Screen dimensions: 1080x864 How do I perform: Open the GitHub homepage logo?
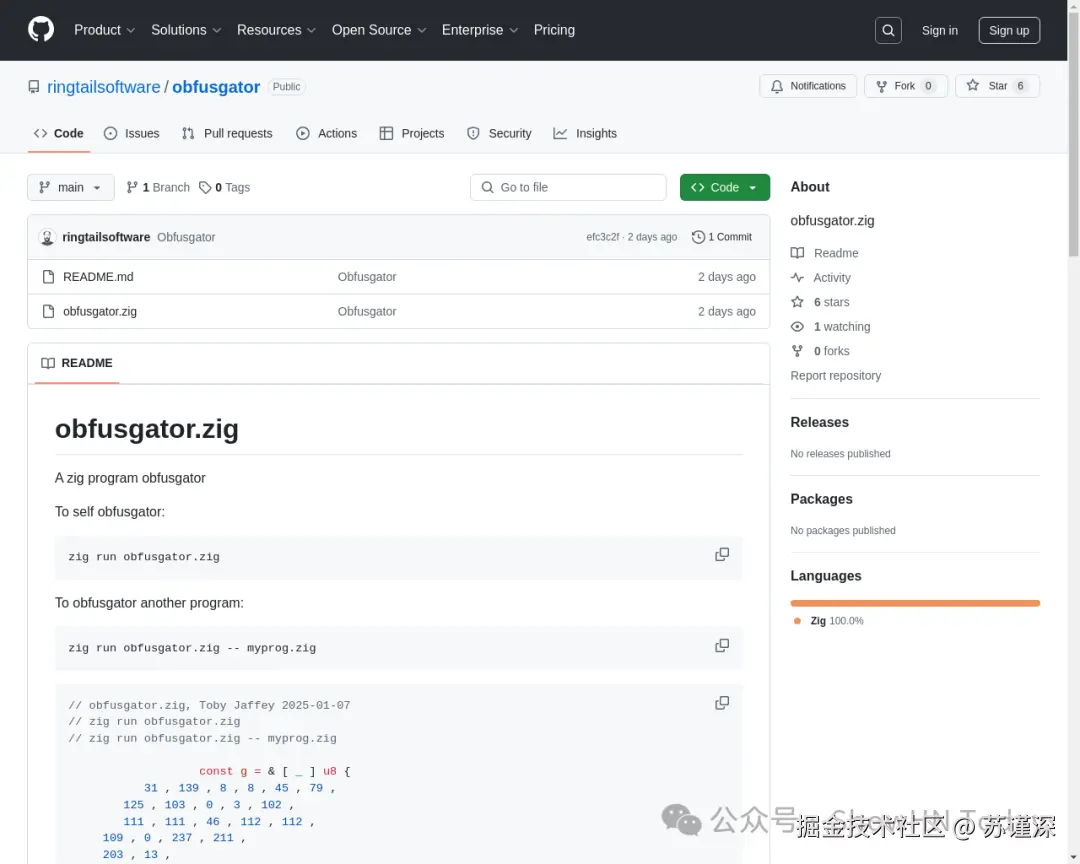(x=41, y=30)
